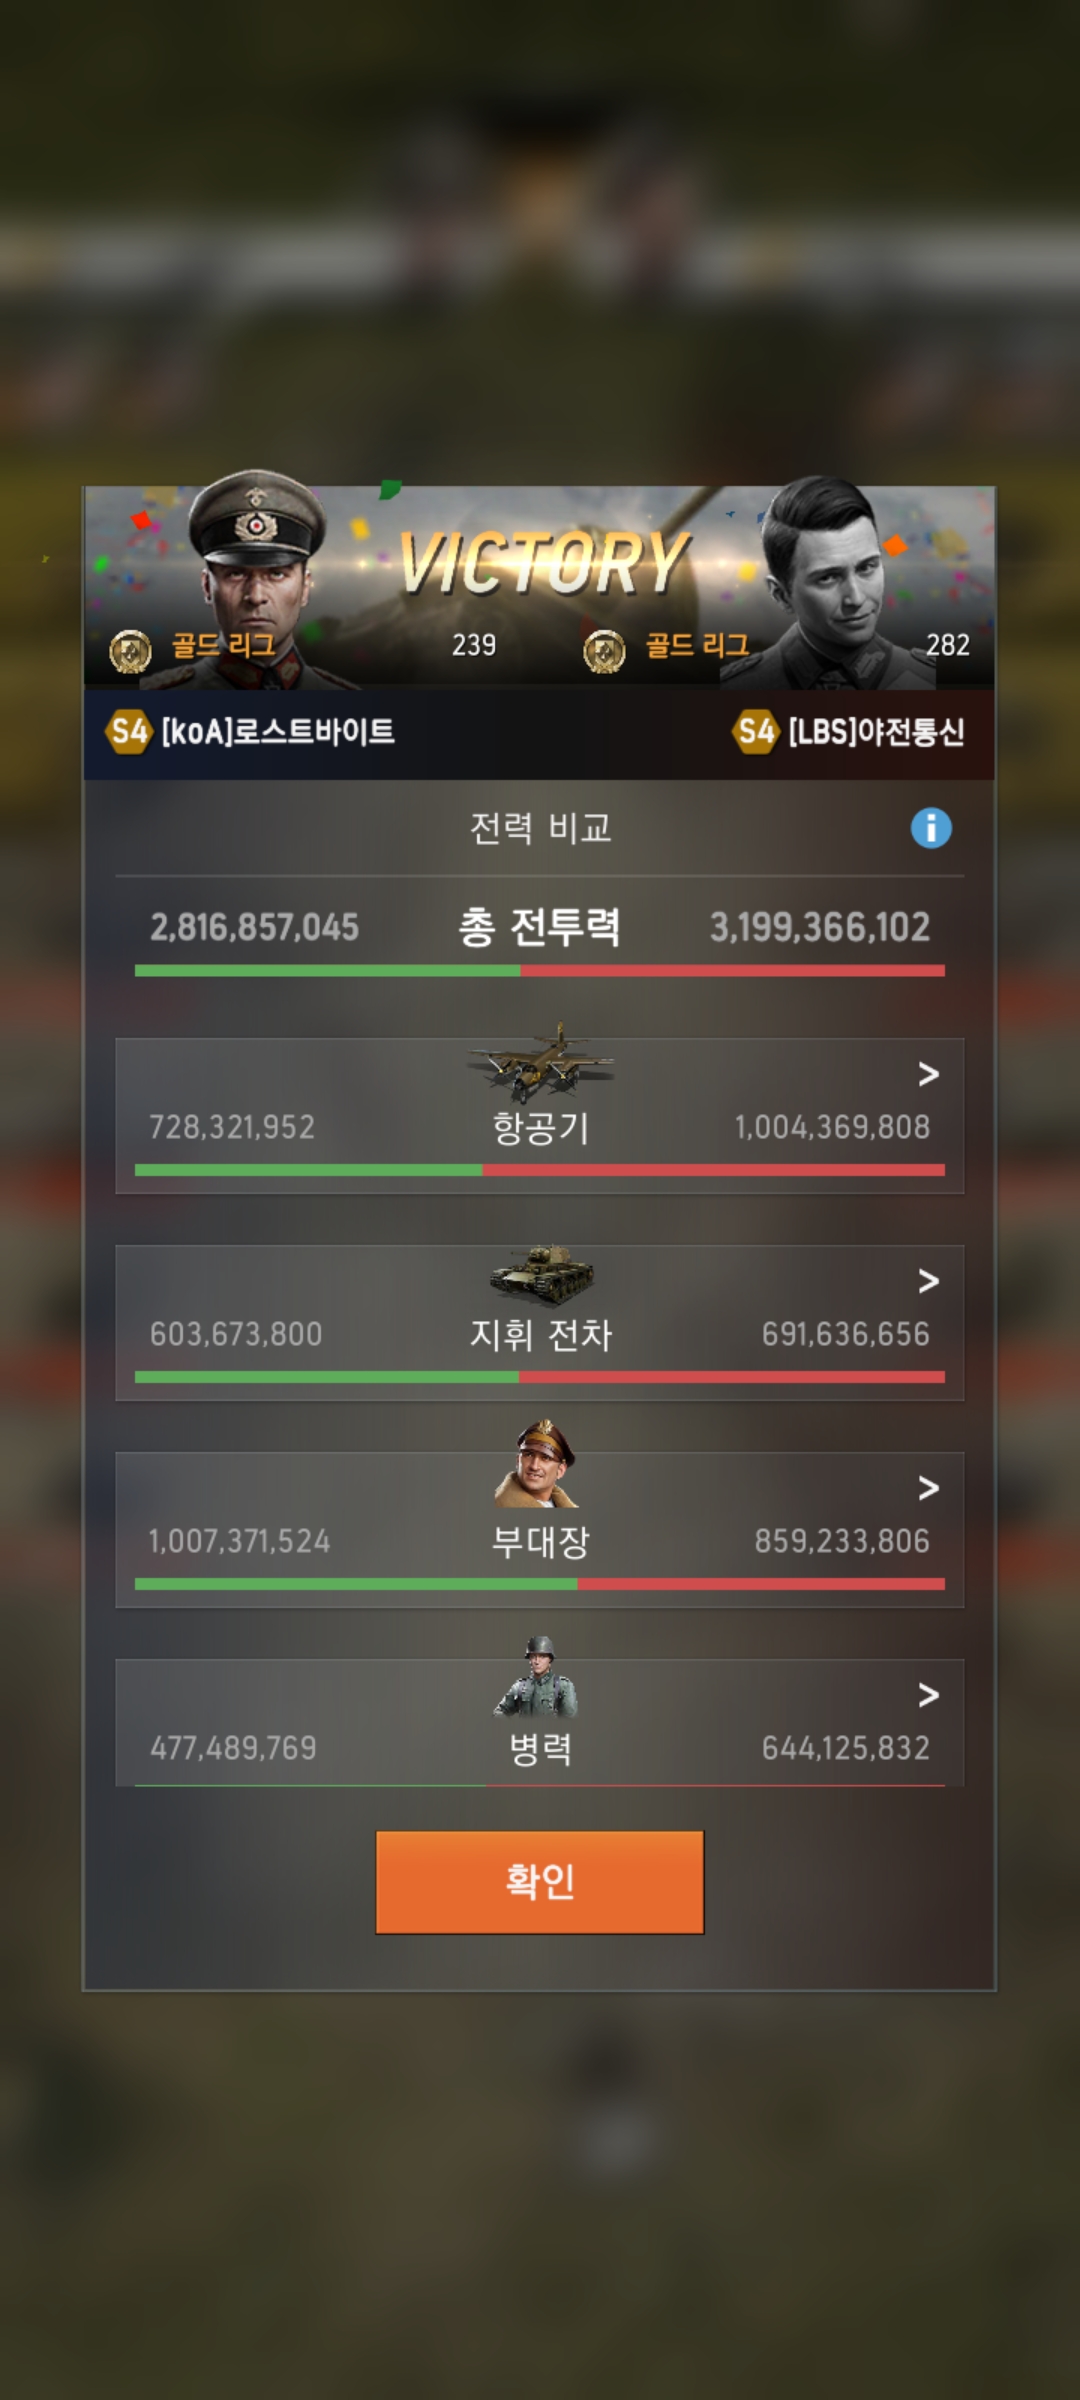The width and height of the screenshot is (1080, 2400).
Task: Open [koA]로스트바이트 player name
Action: pos(278,732)
